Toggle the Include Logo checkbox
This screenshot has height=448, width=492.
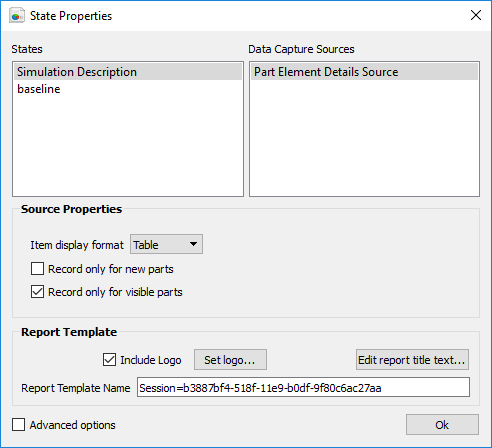click(x=109, y=360)
